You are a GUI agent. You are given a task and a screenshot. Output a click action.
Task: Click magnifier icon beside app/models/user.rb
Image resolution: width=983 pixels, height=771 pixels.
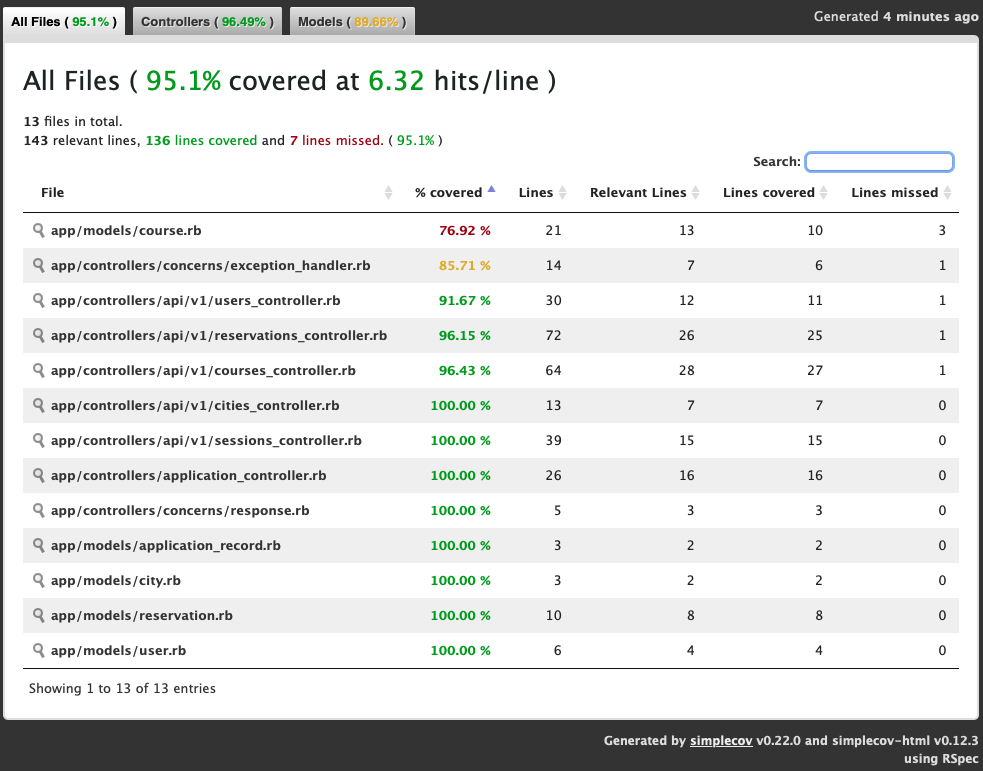[x=39, y=651]
